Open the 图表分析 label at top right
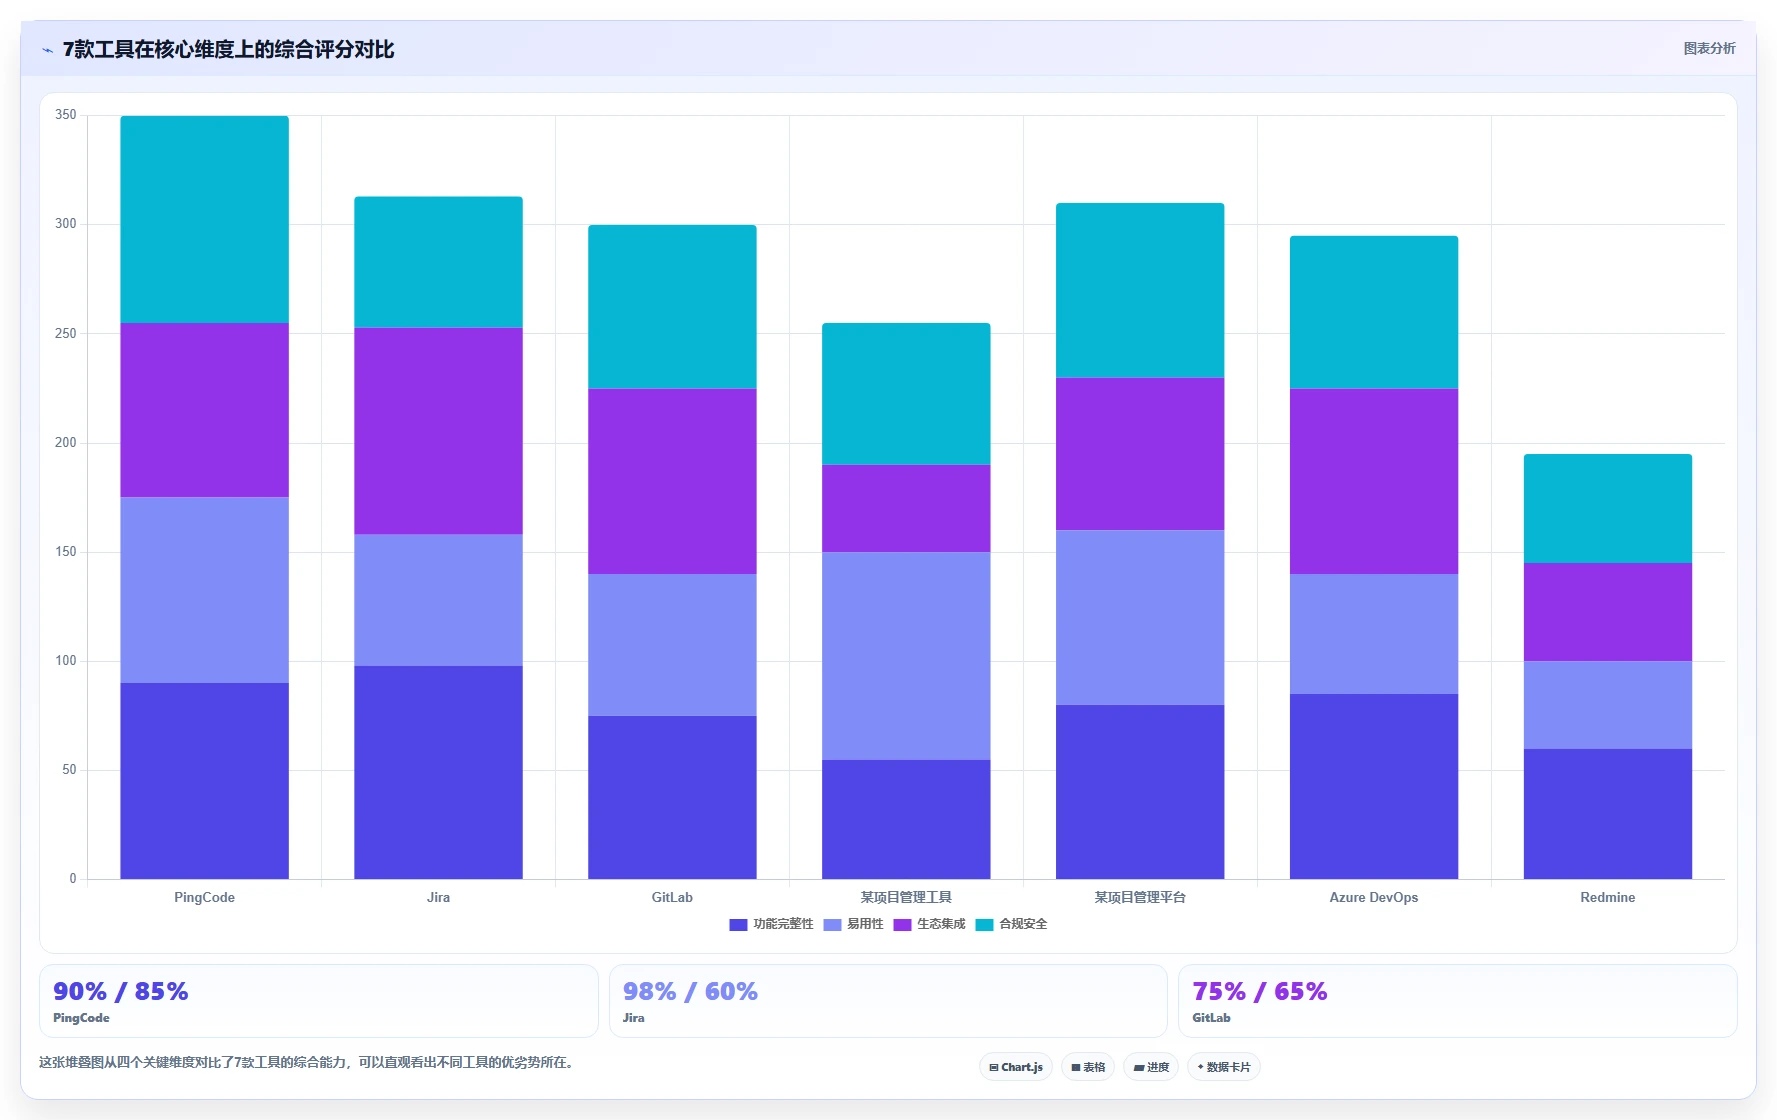 point(1709,48)
